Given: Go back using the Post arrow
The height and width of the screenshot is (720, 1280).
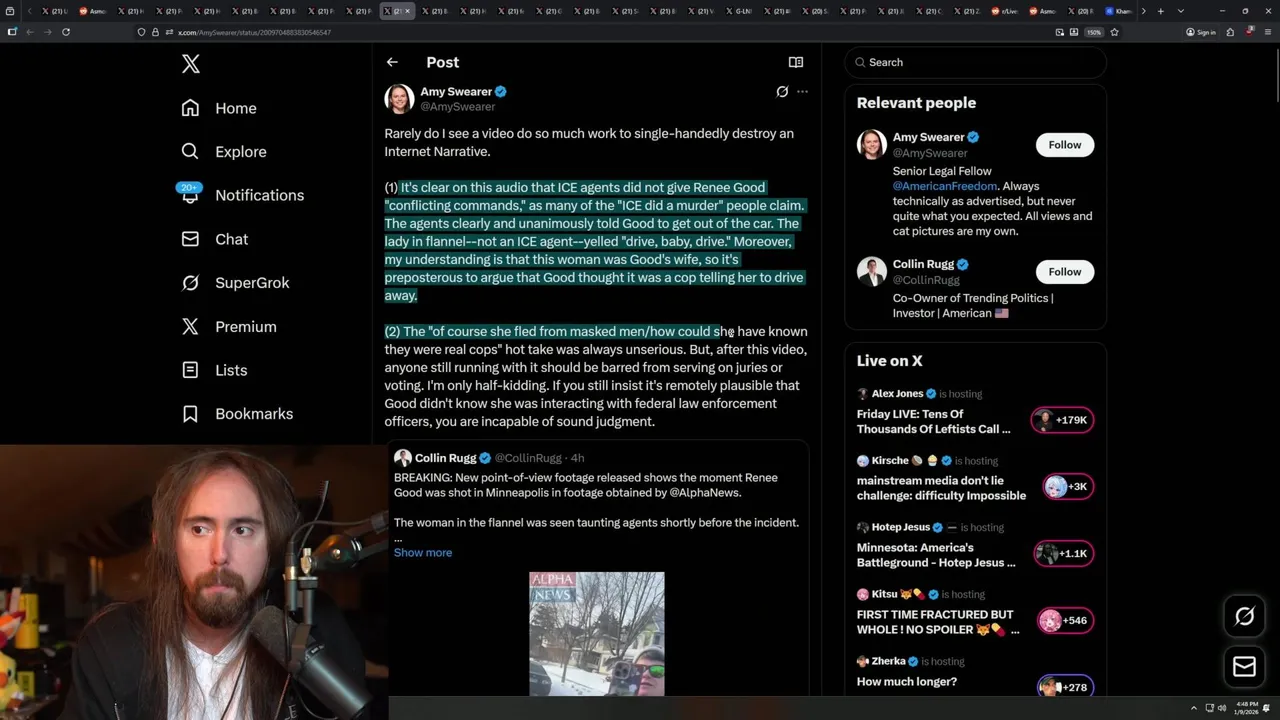Looking at the screenshot, I should 392,62.
